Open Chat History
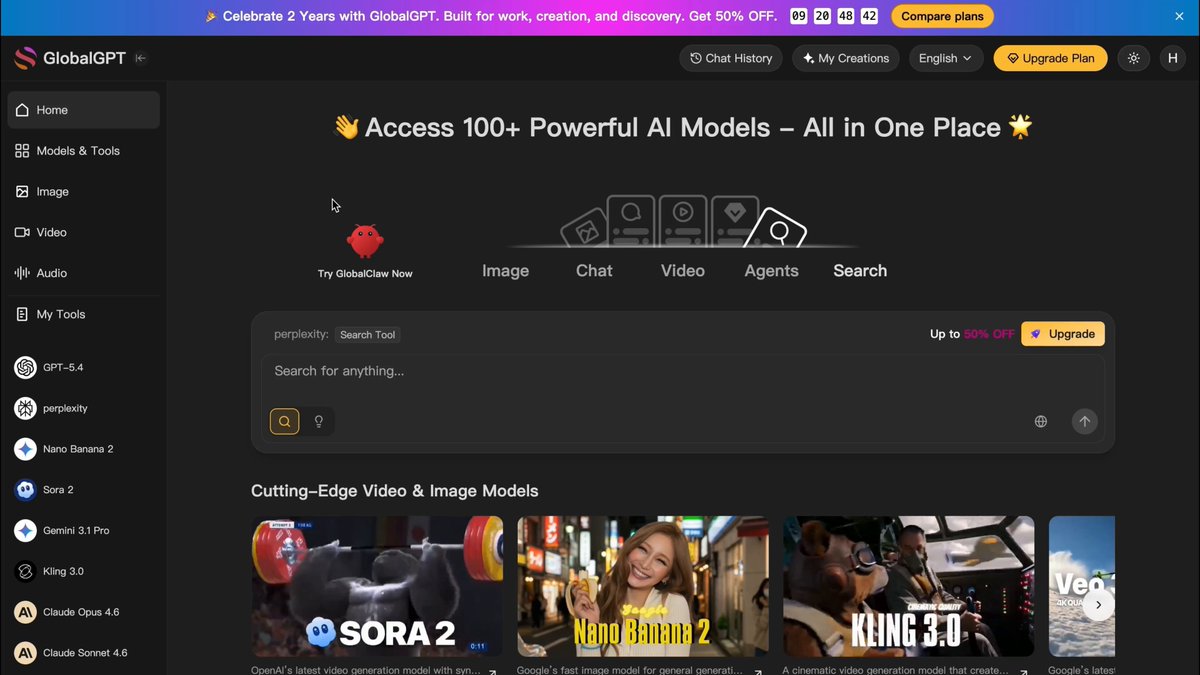This screenshot has height=675, width=1200. click(x=731, y=58)
